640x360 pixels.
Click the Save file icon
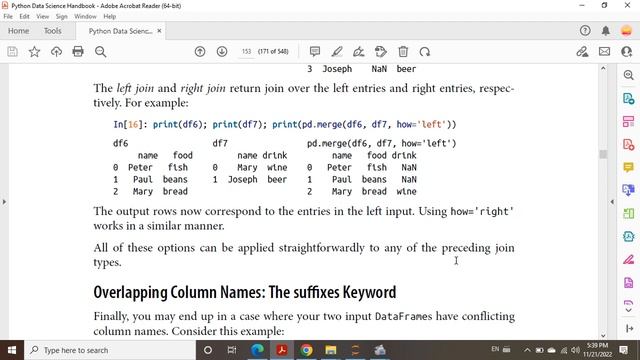click(x=12, y=51)
